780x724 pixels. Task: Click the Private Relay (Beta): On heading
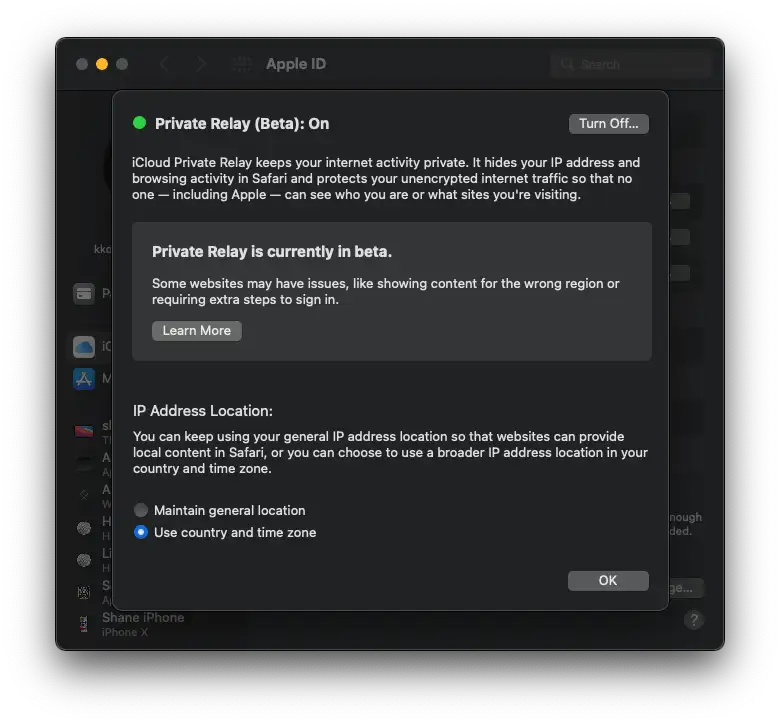[x=242, y=123]
